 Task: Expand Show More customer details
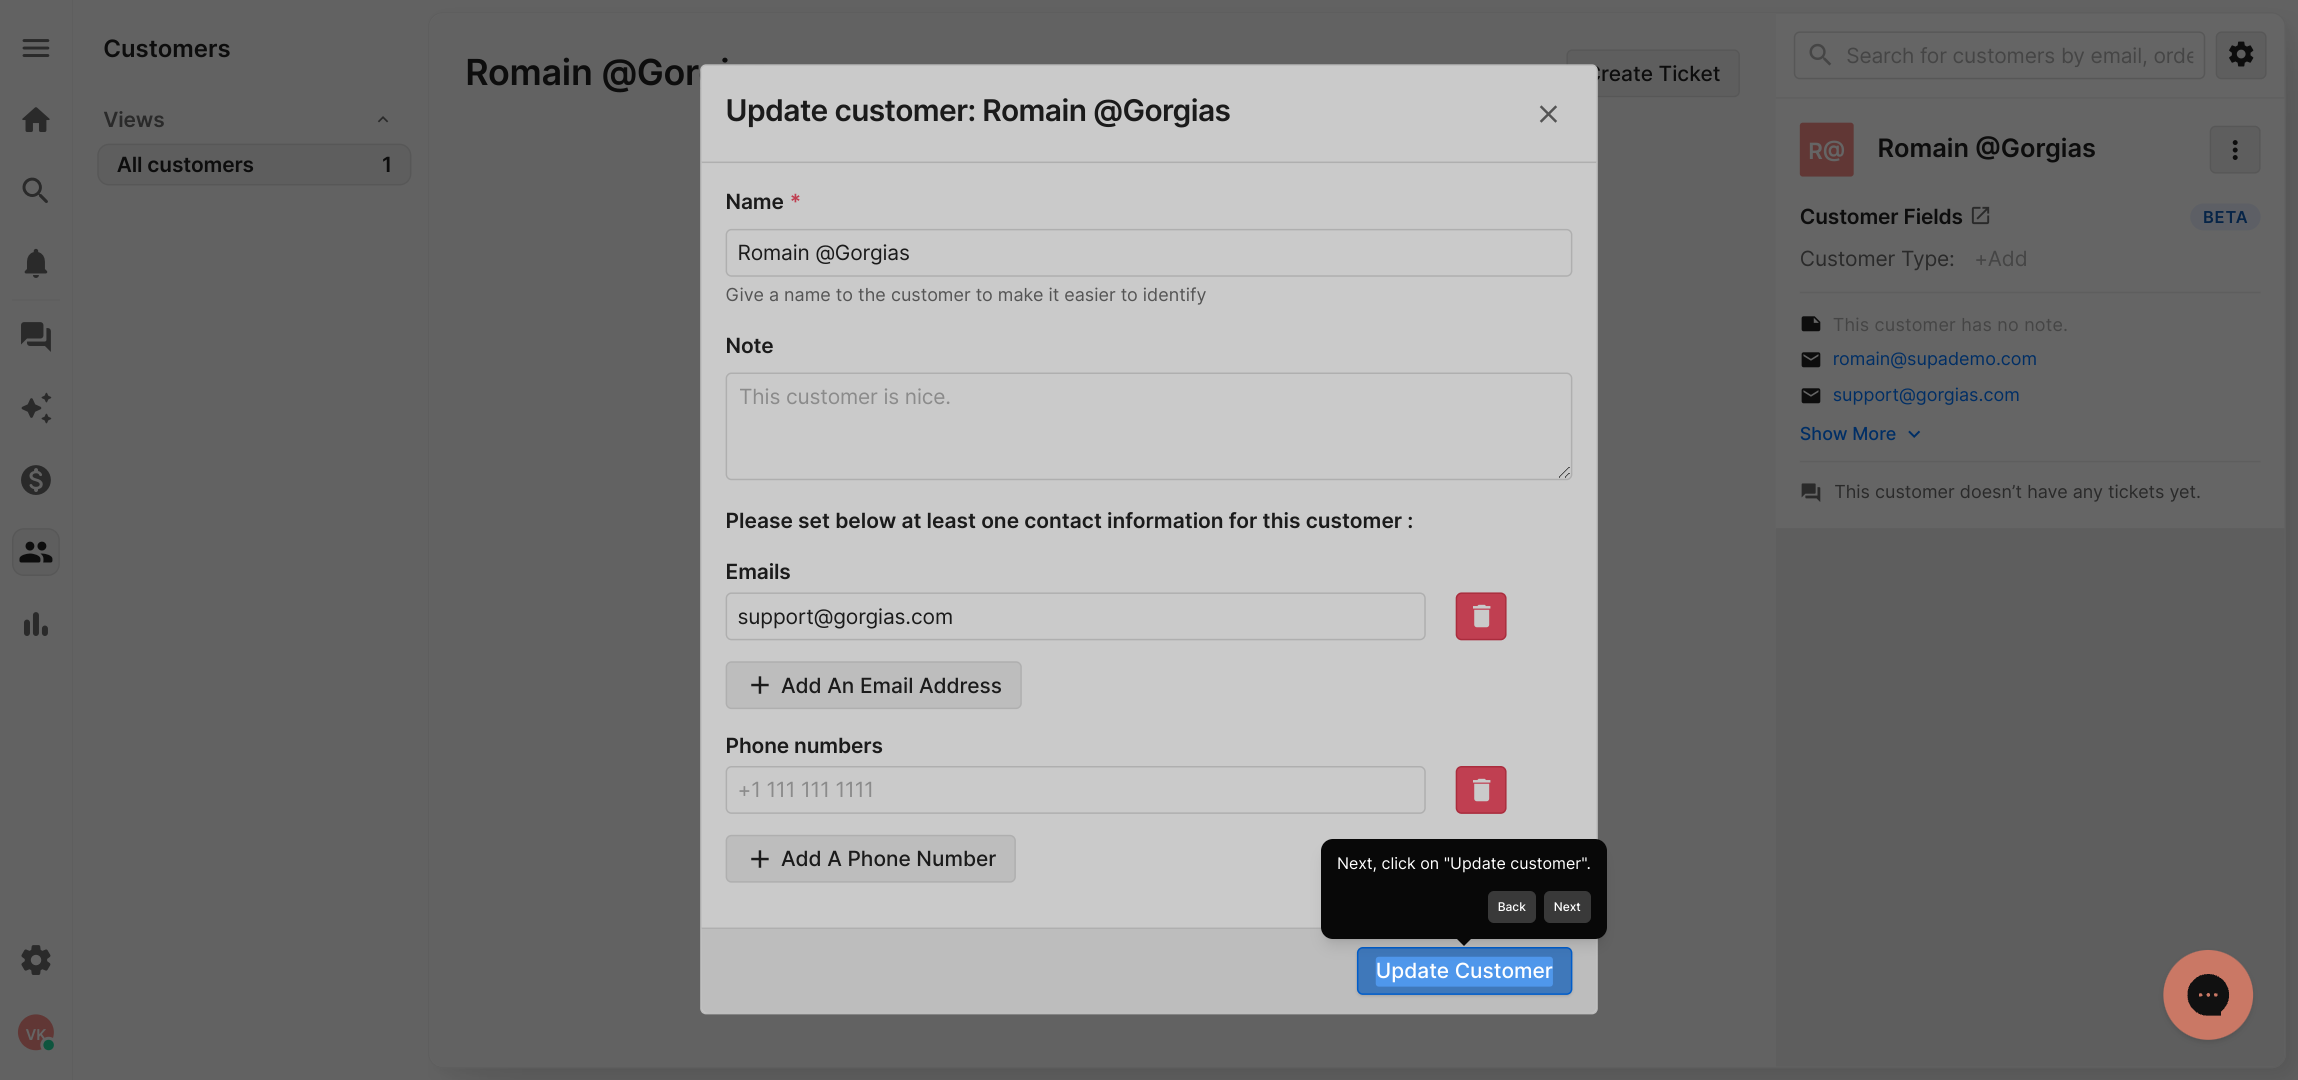click(1860, 434)
